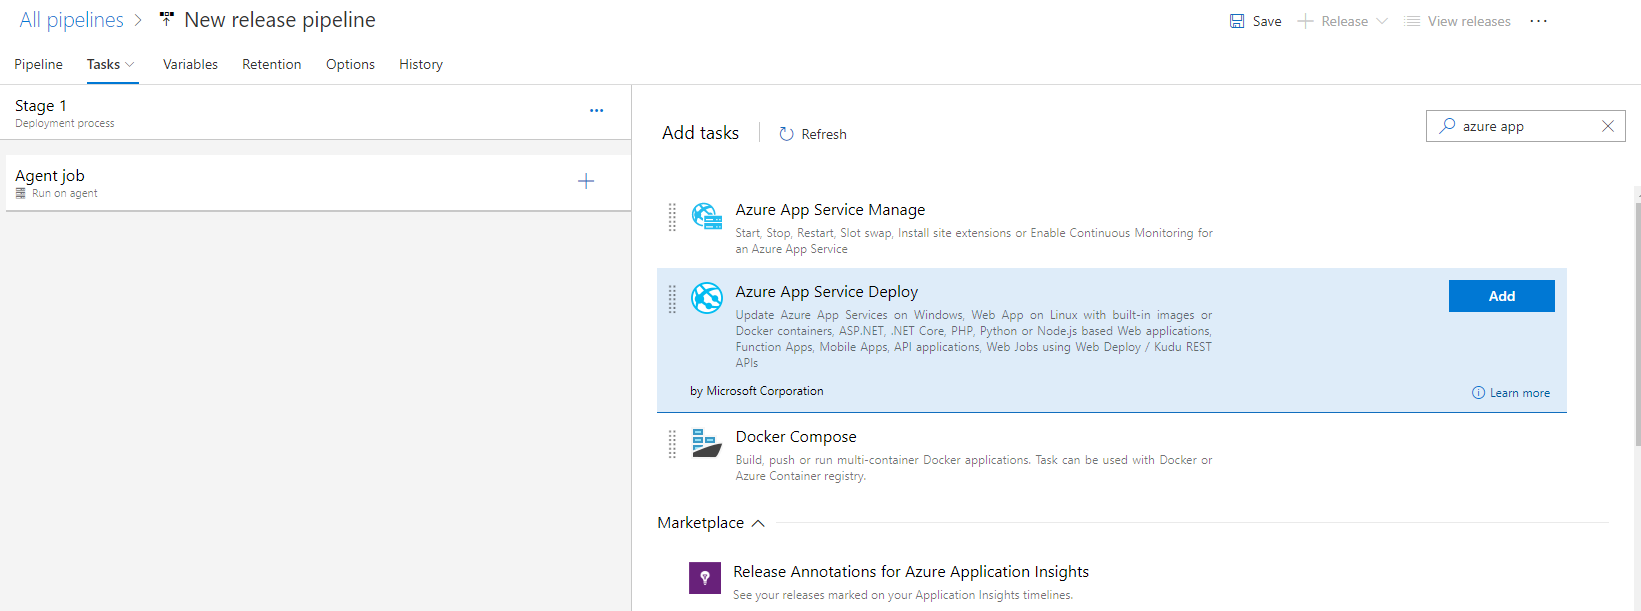Click the list icon beside View releases
This screenshot has height=611, width=1641.
1412,21
